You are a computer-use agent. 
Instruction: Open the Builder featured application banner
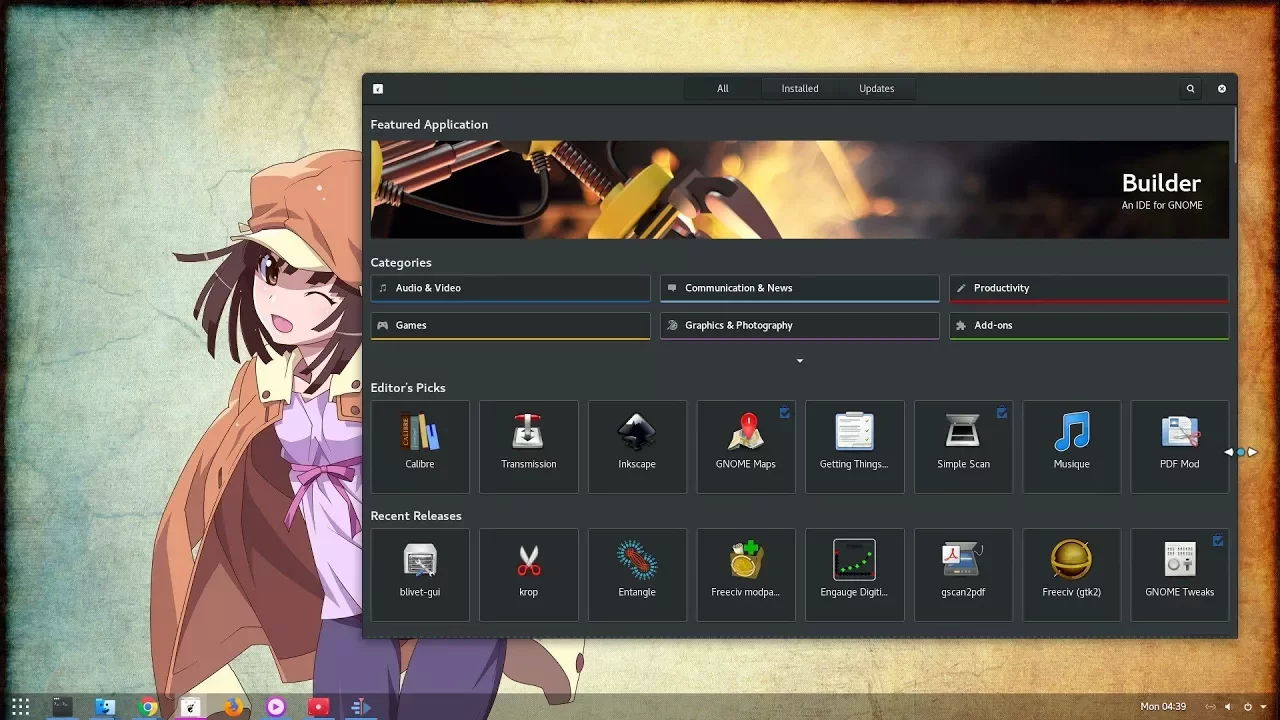(x=800, y=189)
